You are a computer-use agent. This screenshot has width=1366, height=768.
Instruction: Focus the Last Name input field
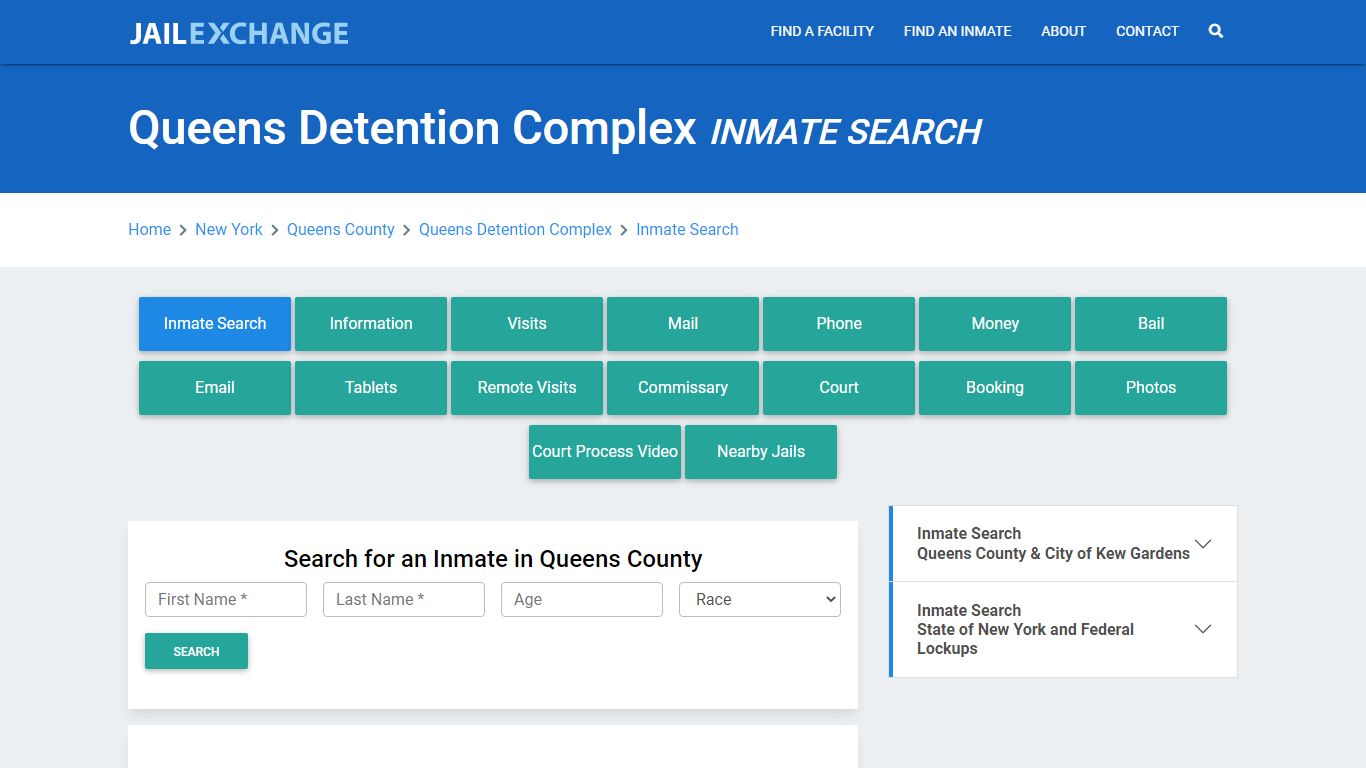[x=404, y=600]
